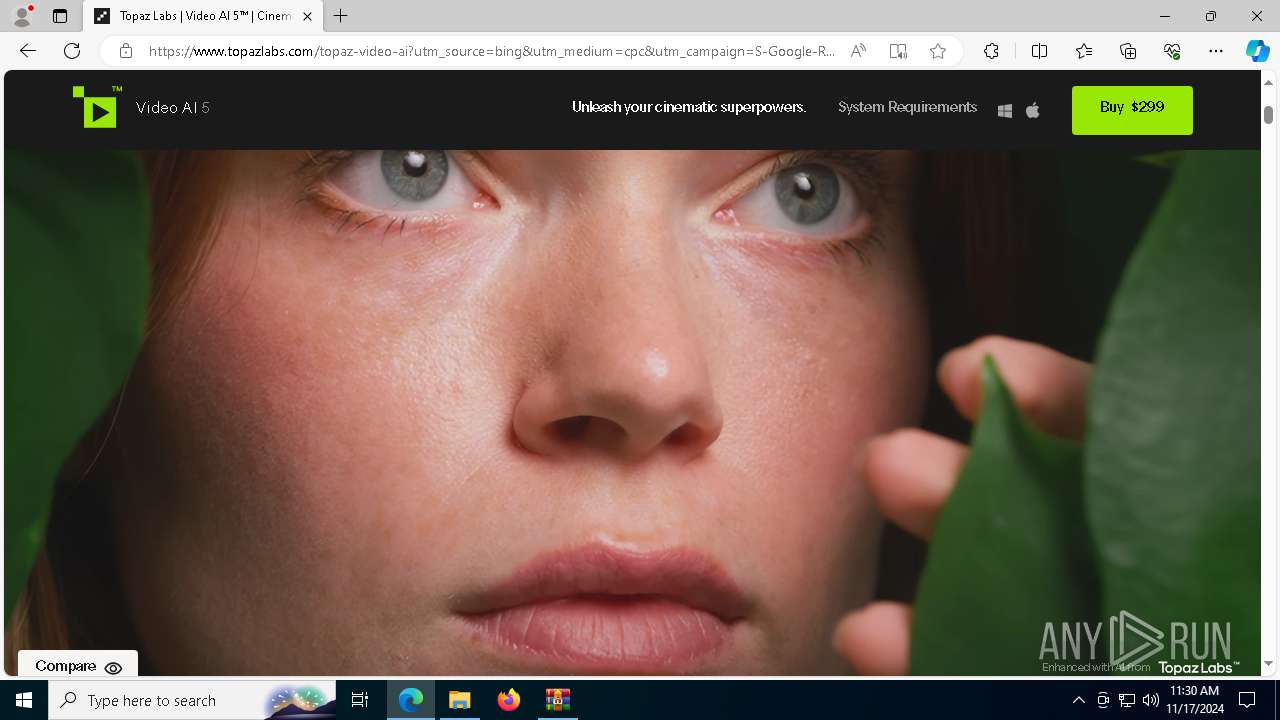
Task: Launch Firefox from the taskbar
Action: tap(508, 700)
